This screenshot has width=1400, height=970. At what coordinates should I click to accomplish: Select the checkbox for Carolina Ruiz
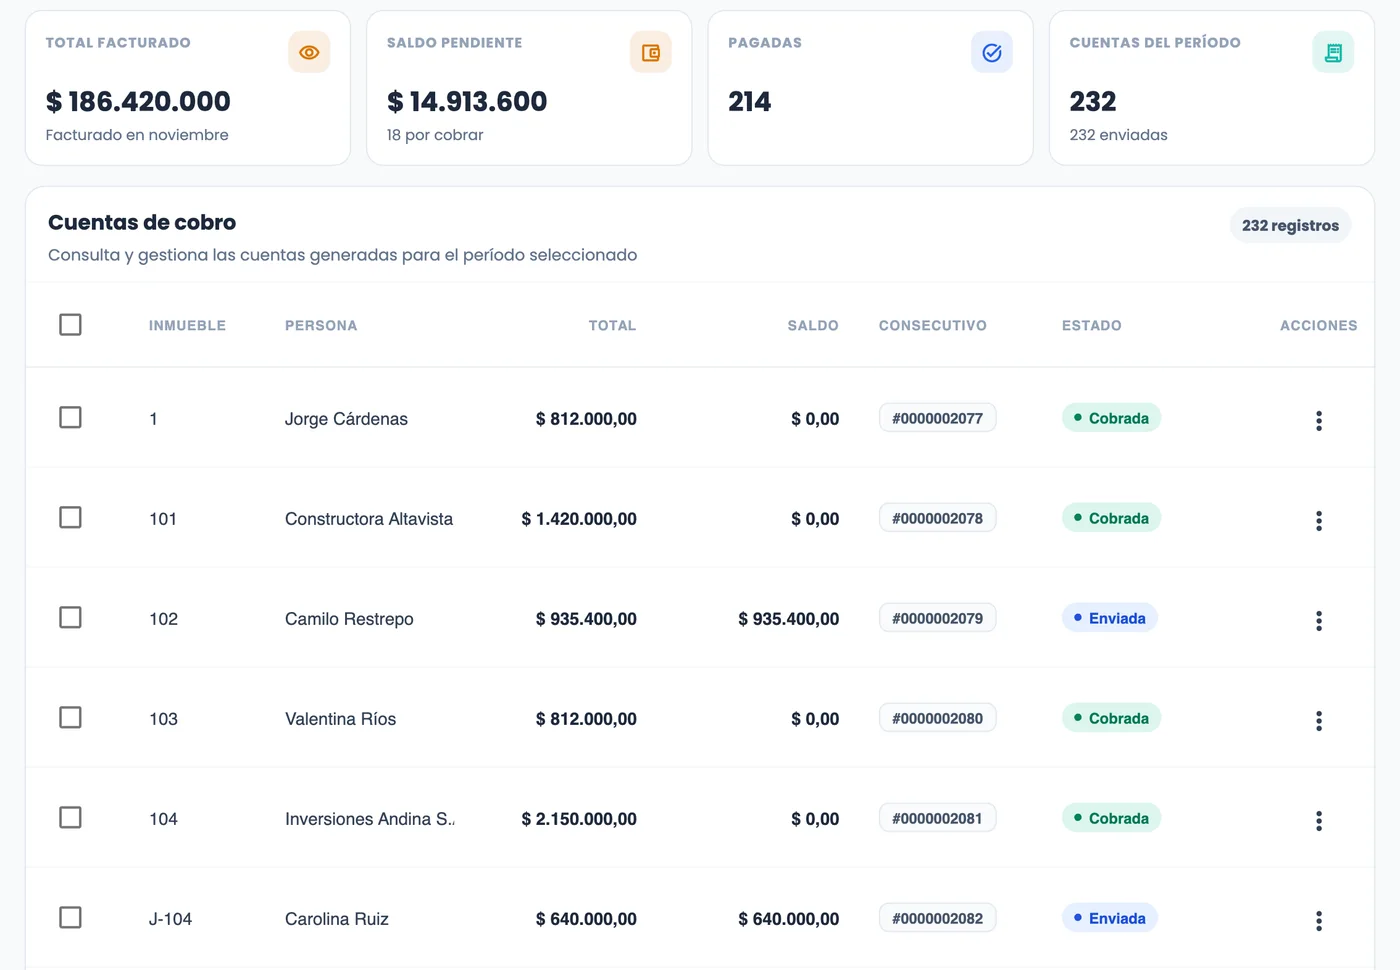point(70,917)
